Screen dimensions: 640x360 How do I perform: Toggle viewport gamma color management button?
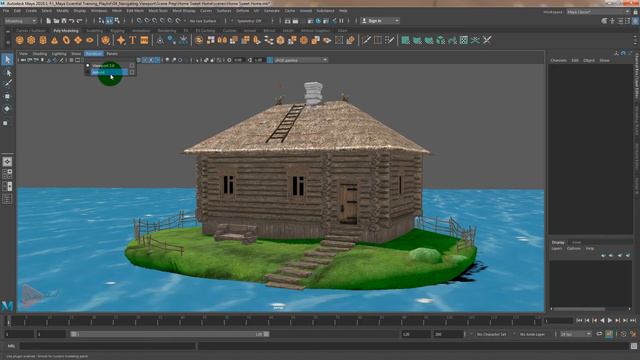point(270,60)
